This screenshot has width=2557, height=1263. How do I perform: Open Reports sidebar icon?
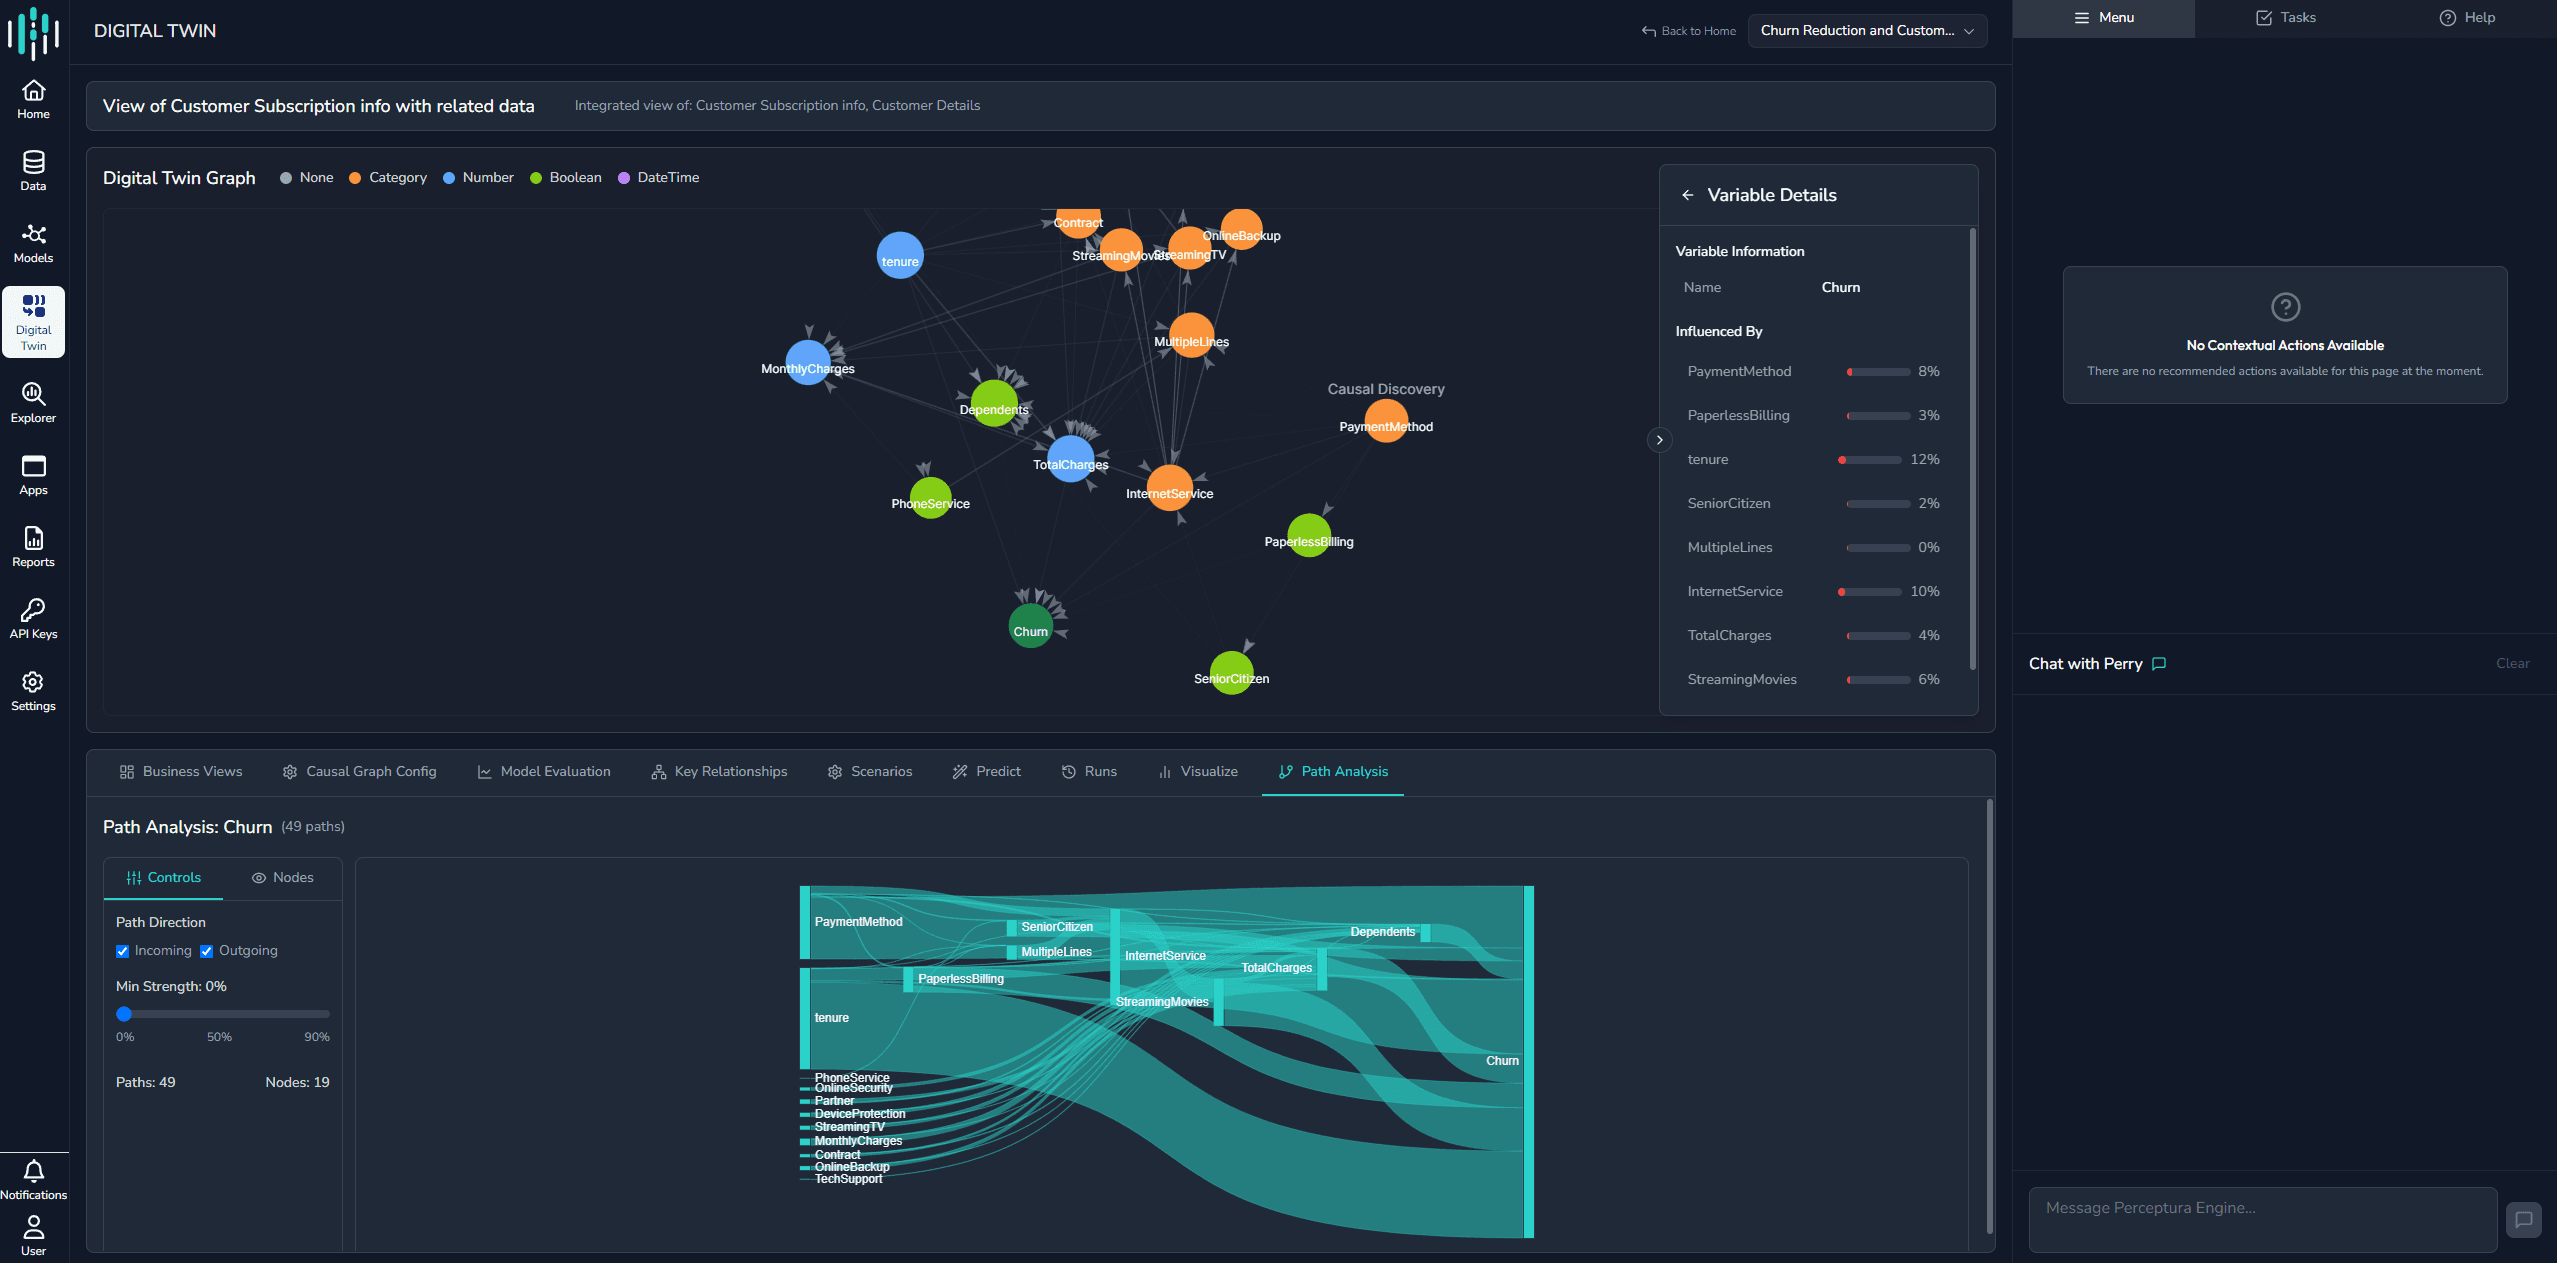33,548
